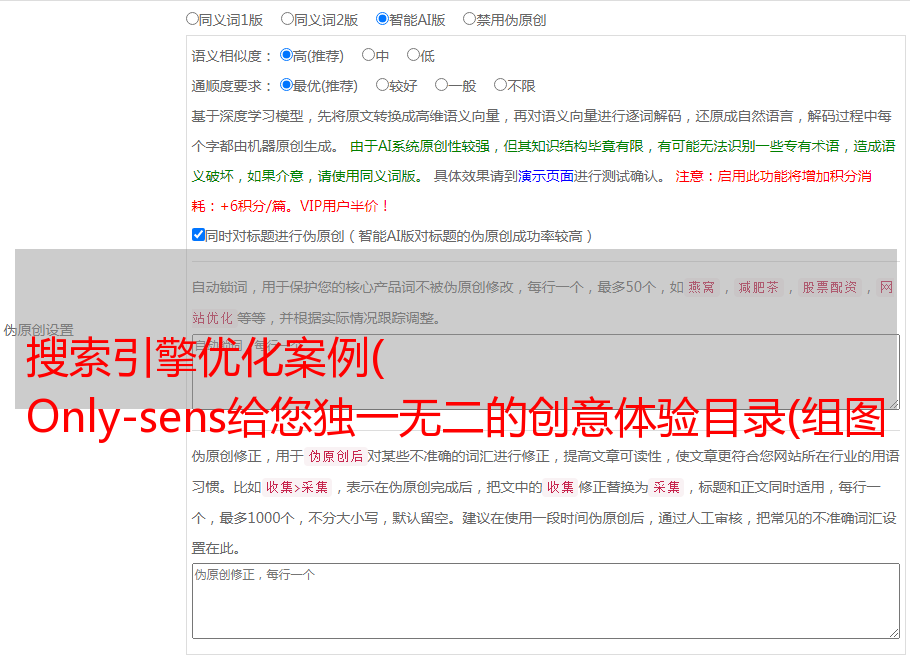
Task: Select the 同义词1版 radio option
Action: (192, 19)
